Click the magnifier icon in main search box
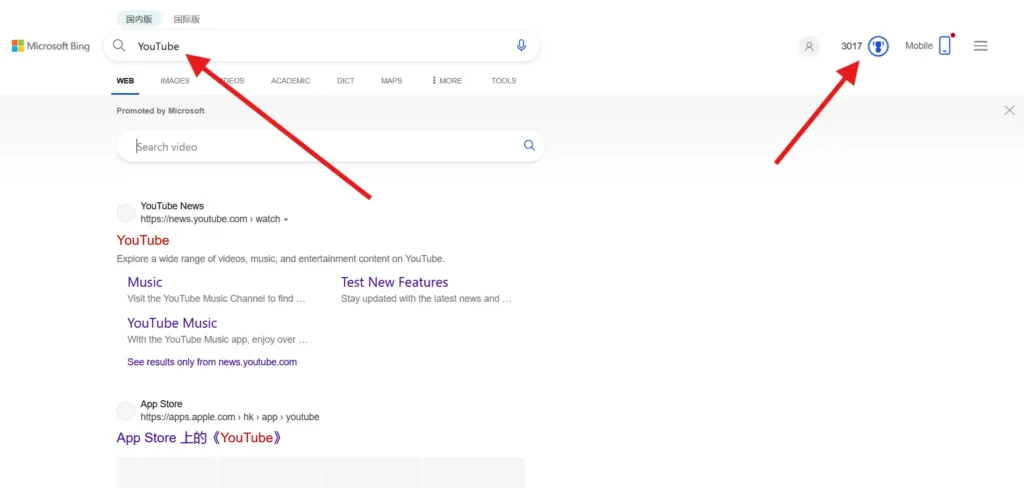 click(119, 46)
